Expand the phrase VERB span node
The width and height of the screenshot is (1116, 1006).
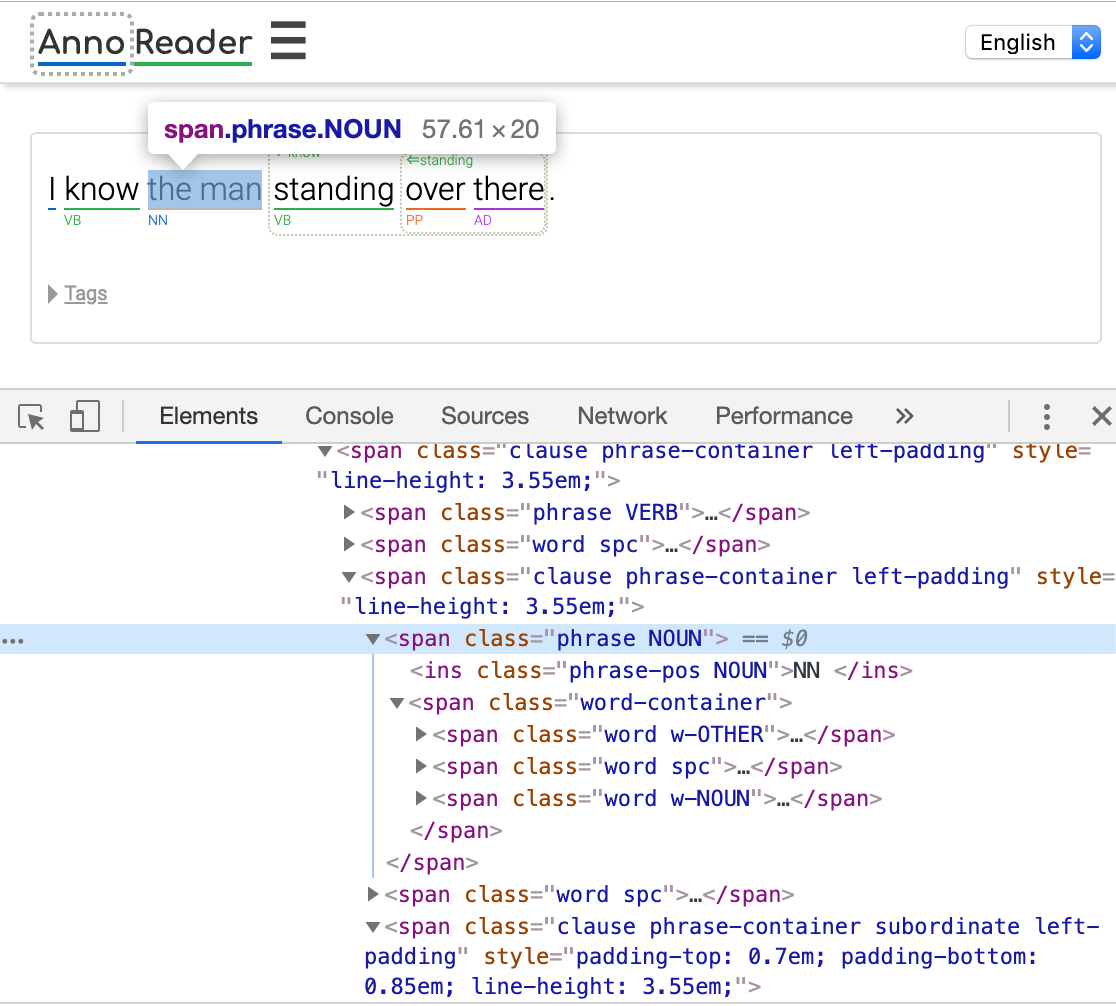point(349,513)
